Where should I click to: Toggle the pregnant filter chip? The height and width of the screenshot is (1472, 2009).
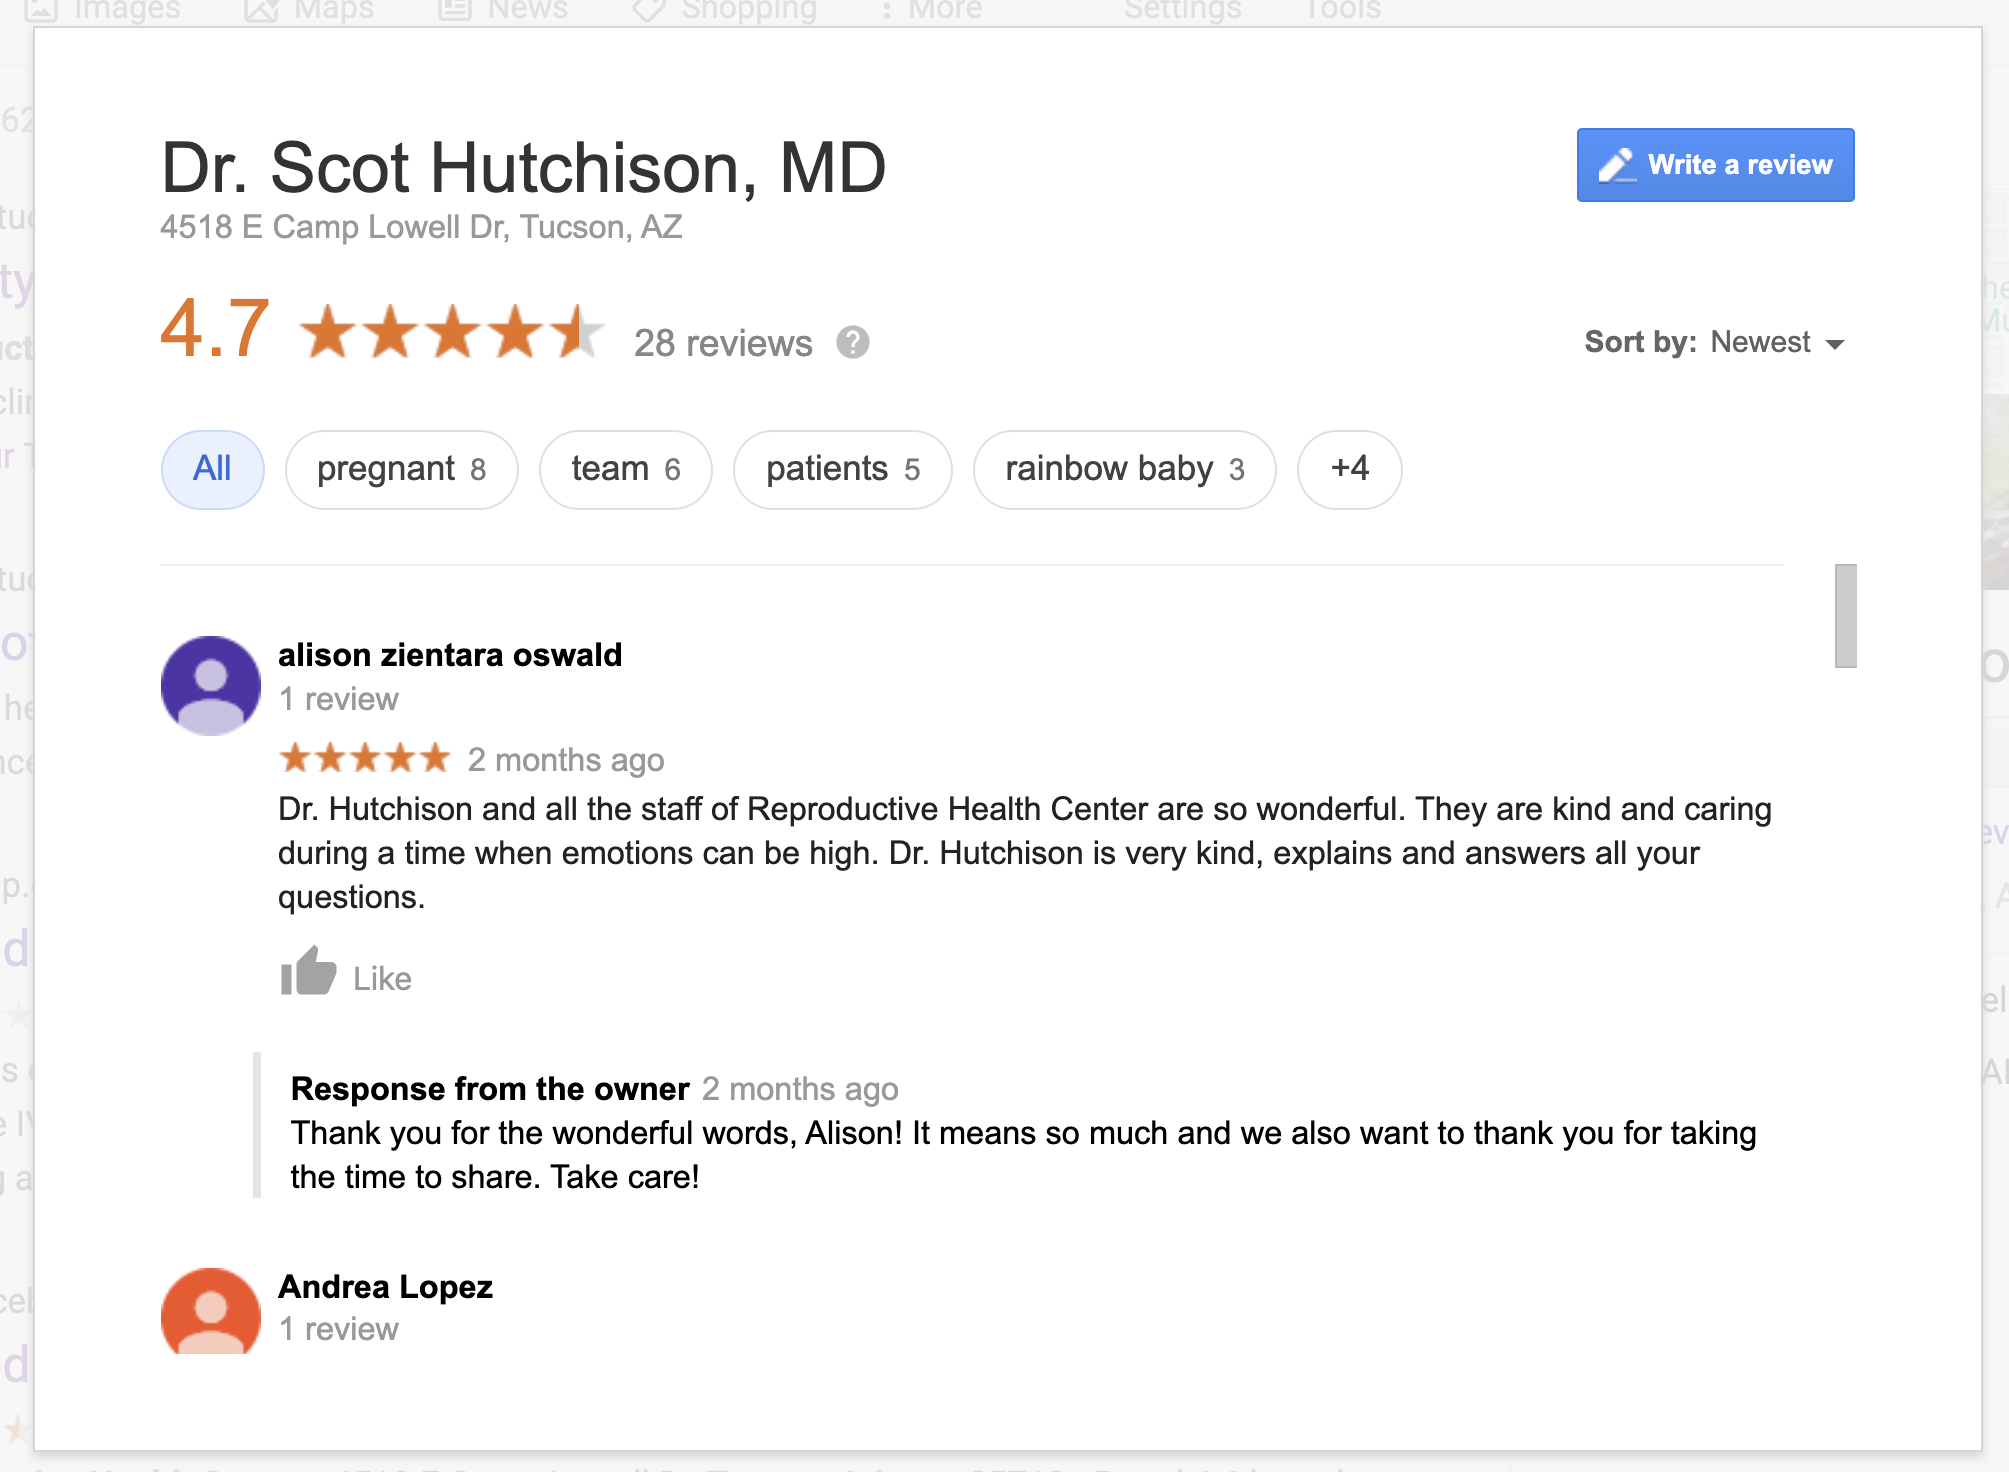[x=402, y=469]
